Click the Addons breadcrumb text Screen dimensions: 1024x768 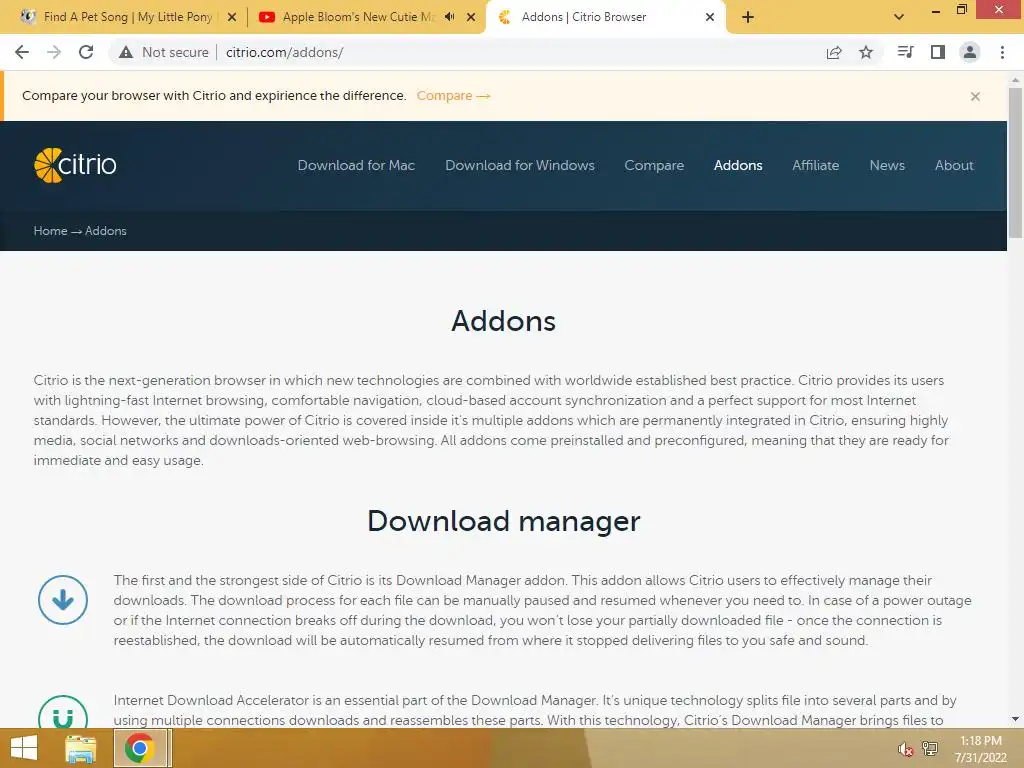click(106, 231)
